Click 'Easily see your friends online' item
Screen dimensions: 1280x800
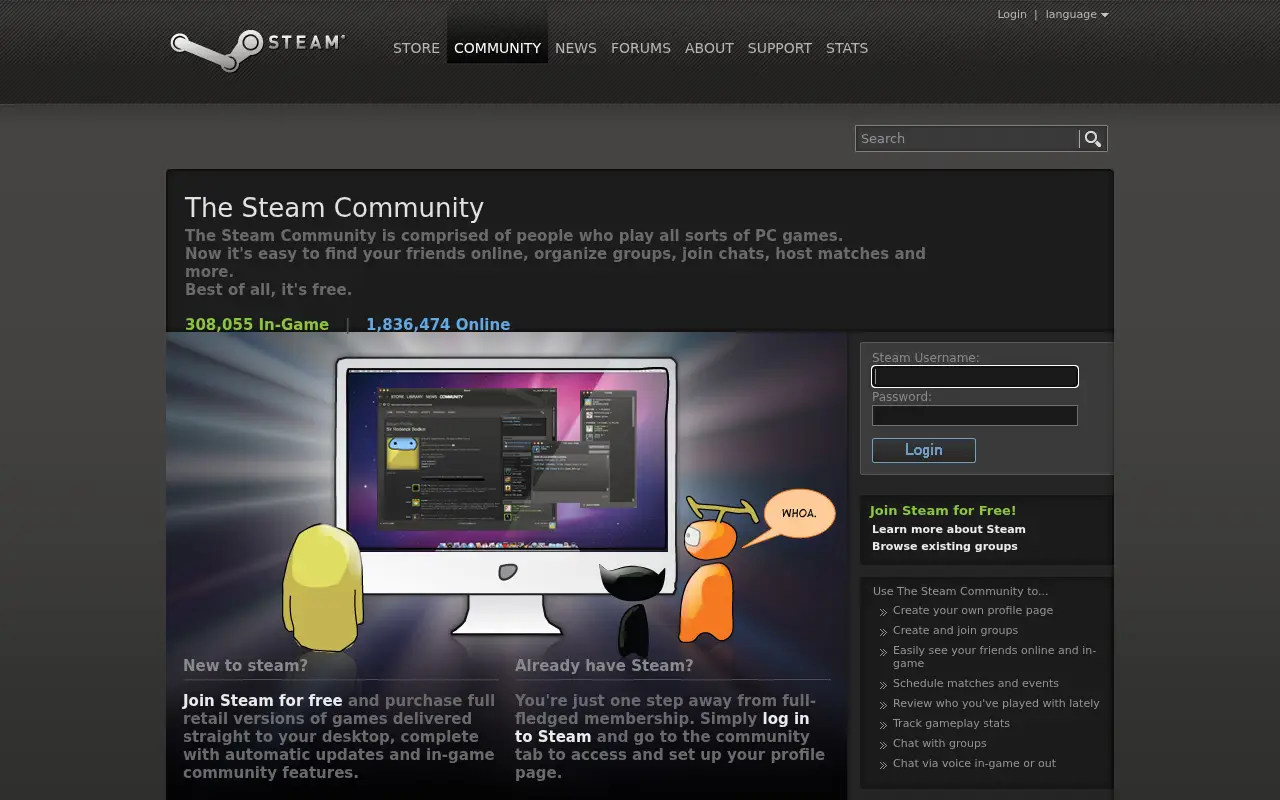click(x=994, y=656)
